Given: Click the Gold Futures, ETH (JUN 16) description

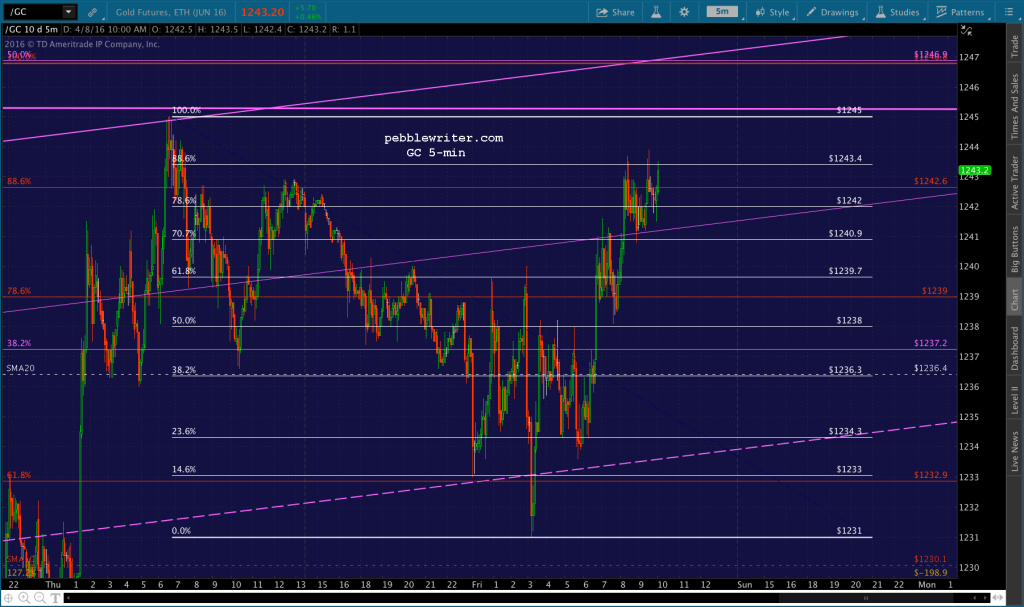Looking at the screenshot, I should coord(170,12).
